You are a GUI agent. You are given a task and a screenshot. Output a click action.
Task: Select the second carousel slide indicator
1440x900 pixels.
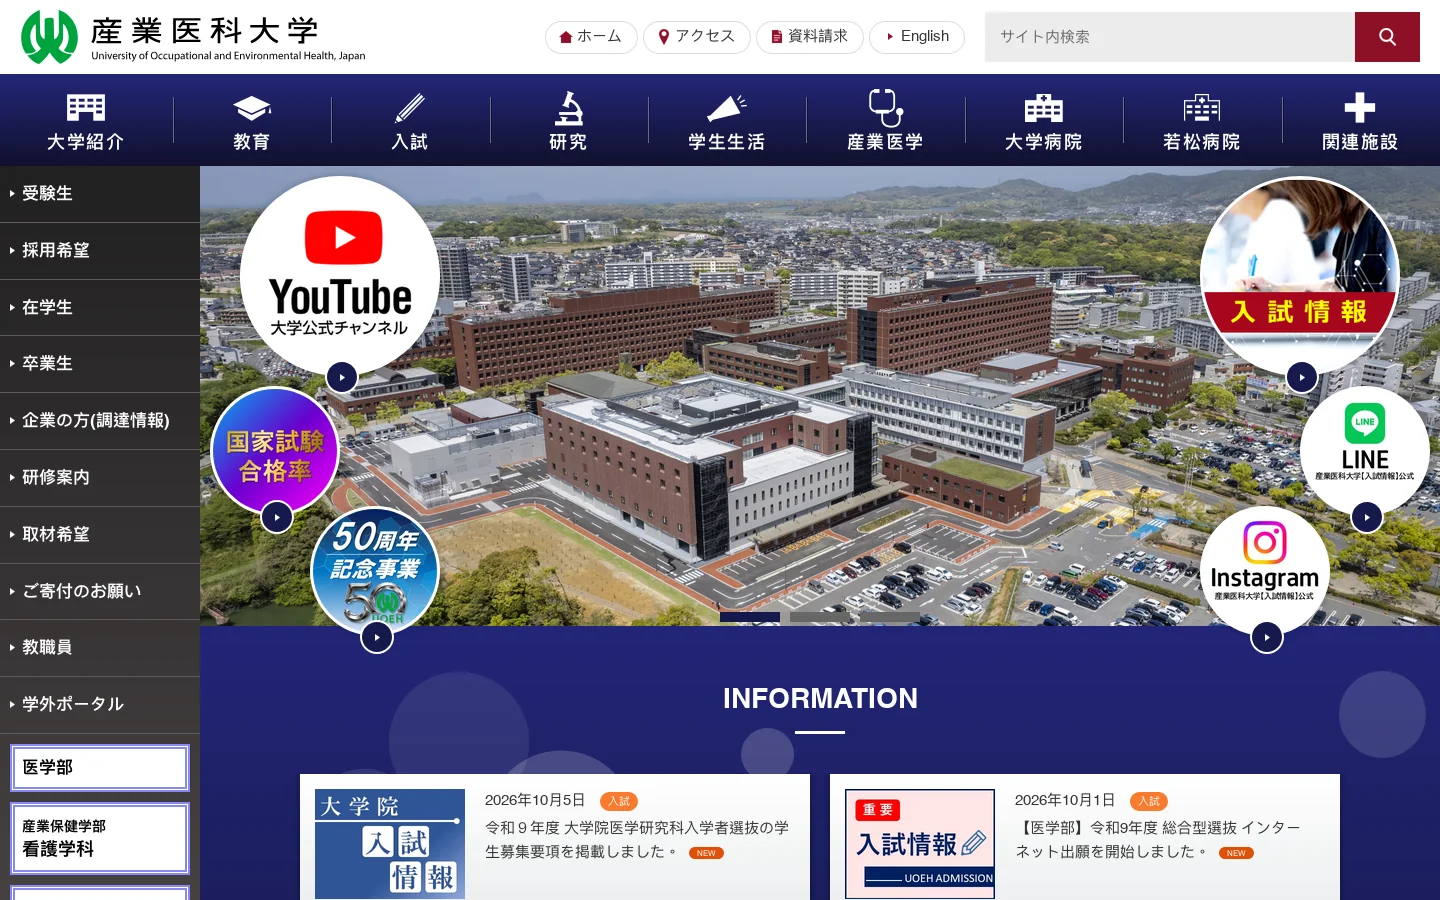820,617
